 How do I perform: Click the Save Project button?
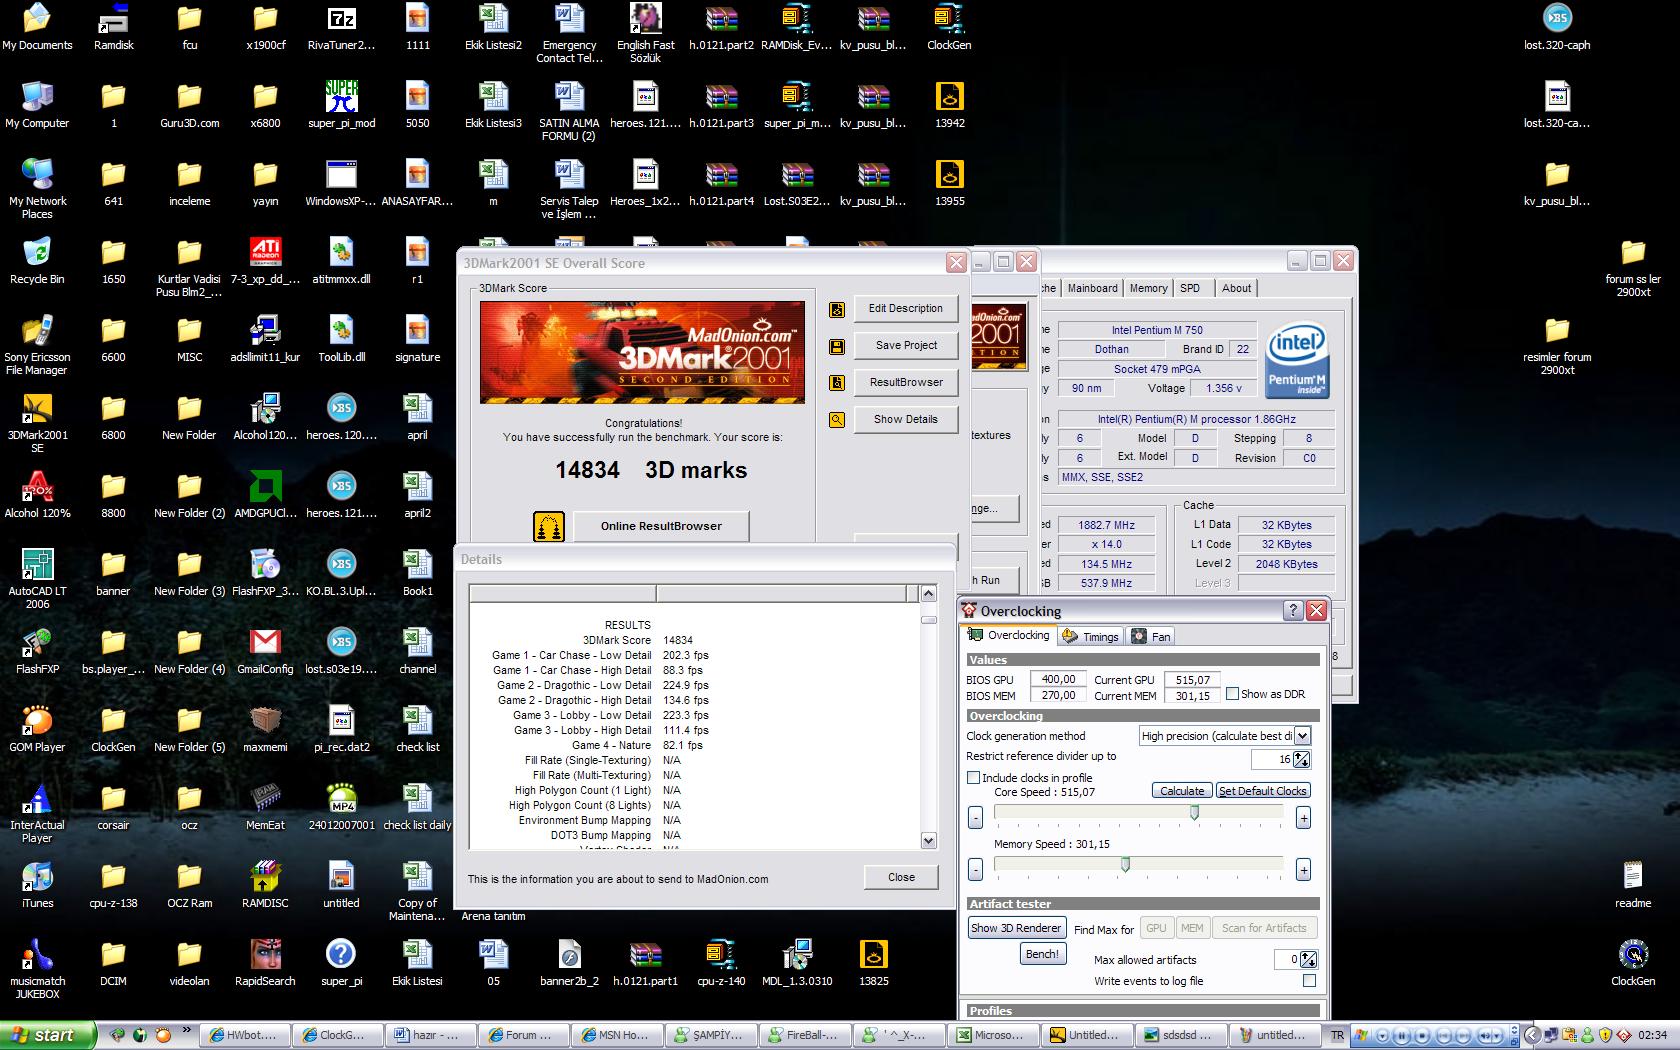[x=906, y=345]
